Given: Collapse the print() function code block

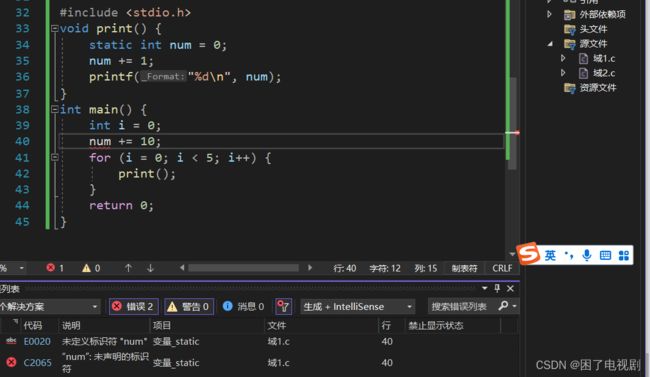Looking at the screenshot, I should click(54, 29).
